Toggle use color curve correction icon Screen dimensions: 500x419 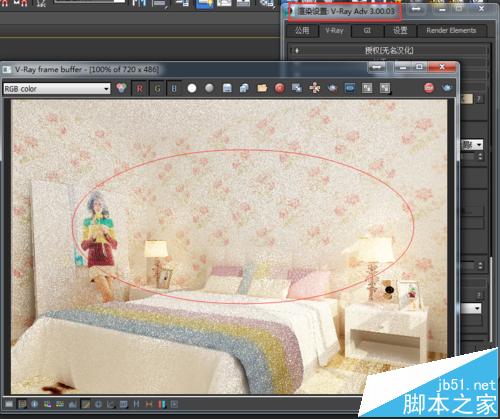coord(60,404)
